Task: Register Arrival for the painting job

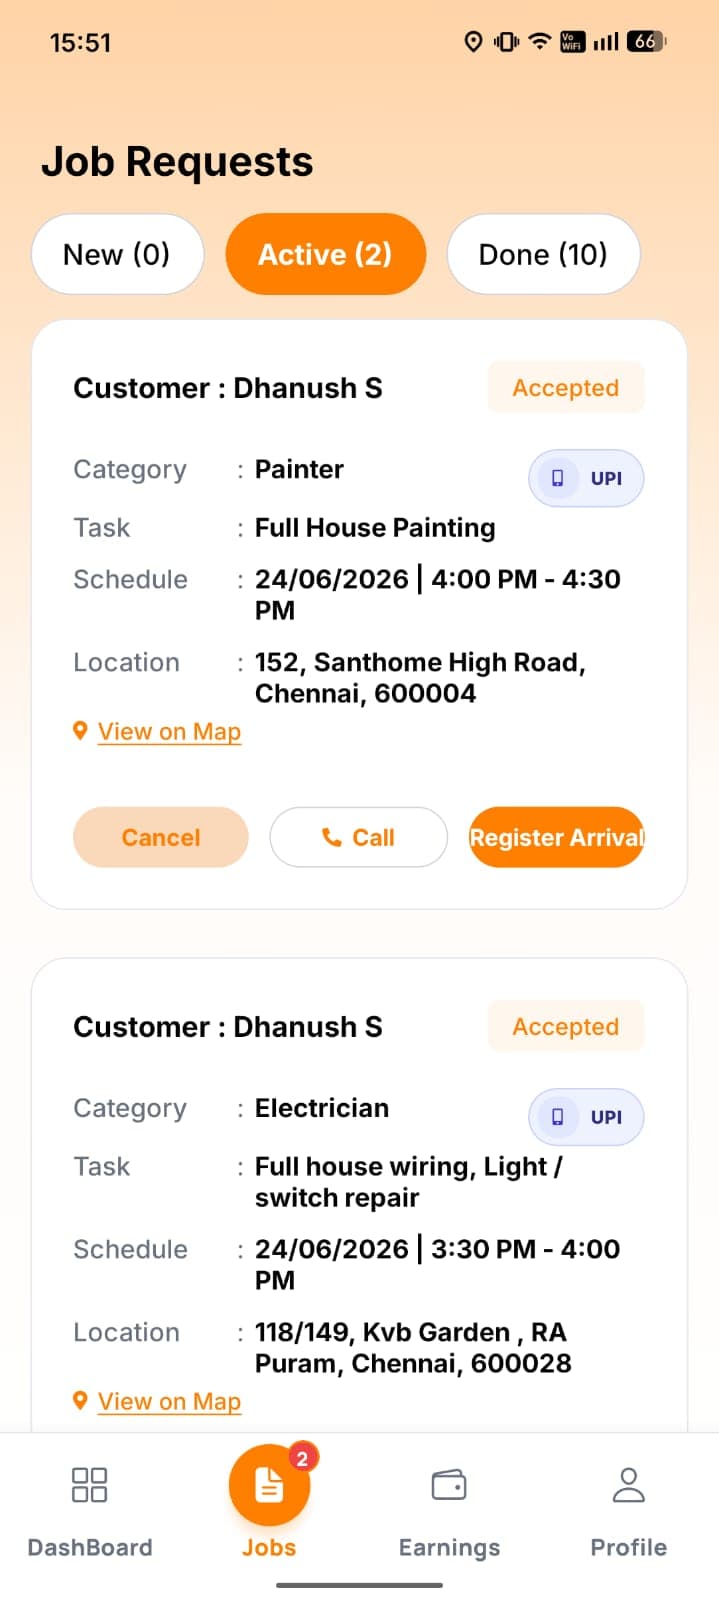Action: coord(556,837)
